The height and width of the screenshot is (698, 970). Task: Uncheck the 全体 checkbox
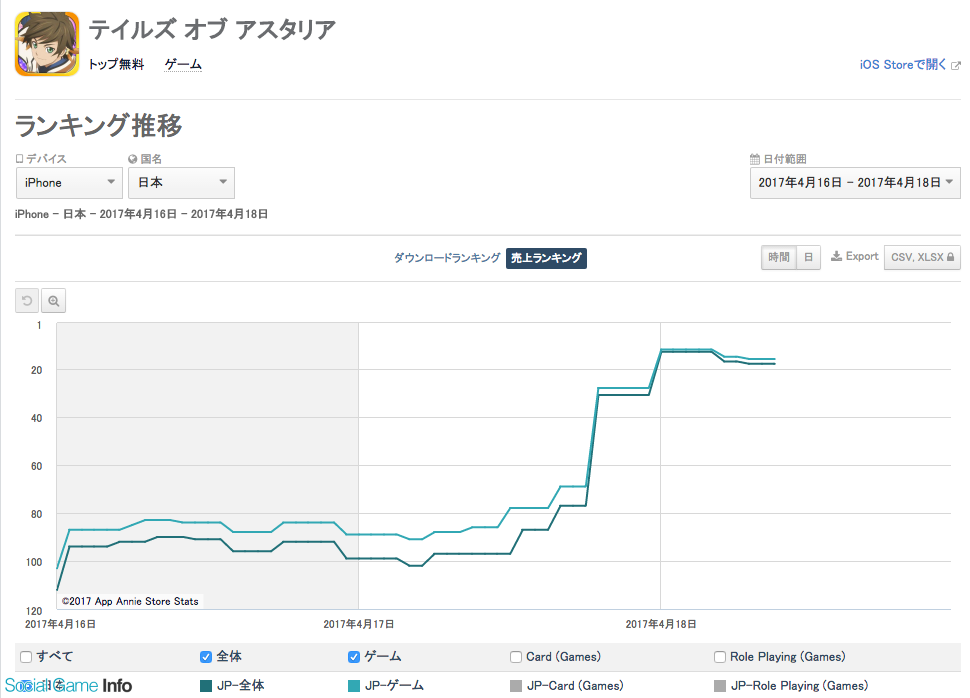click(206, 657)
